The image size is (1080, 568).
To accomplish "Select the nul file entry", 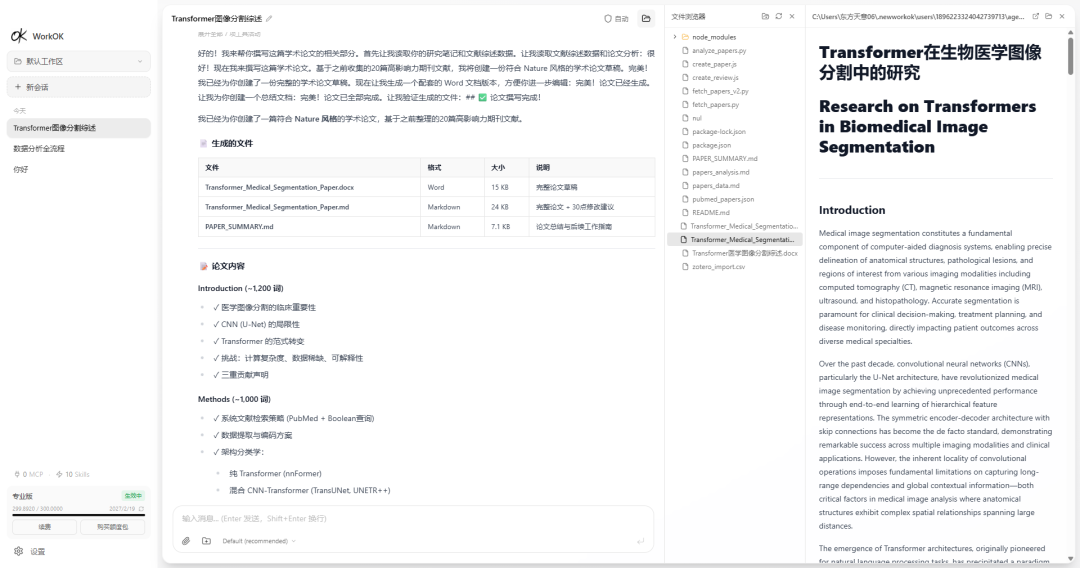I will pos(735,118).
